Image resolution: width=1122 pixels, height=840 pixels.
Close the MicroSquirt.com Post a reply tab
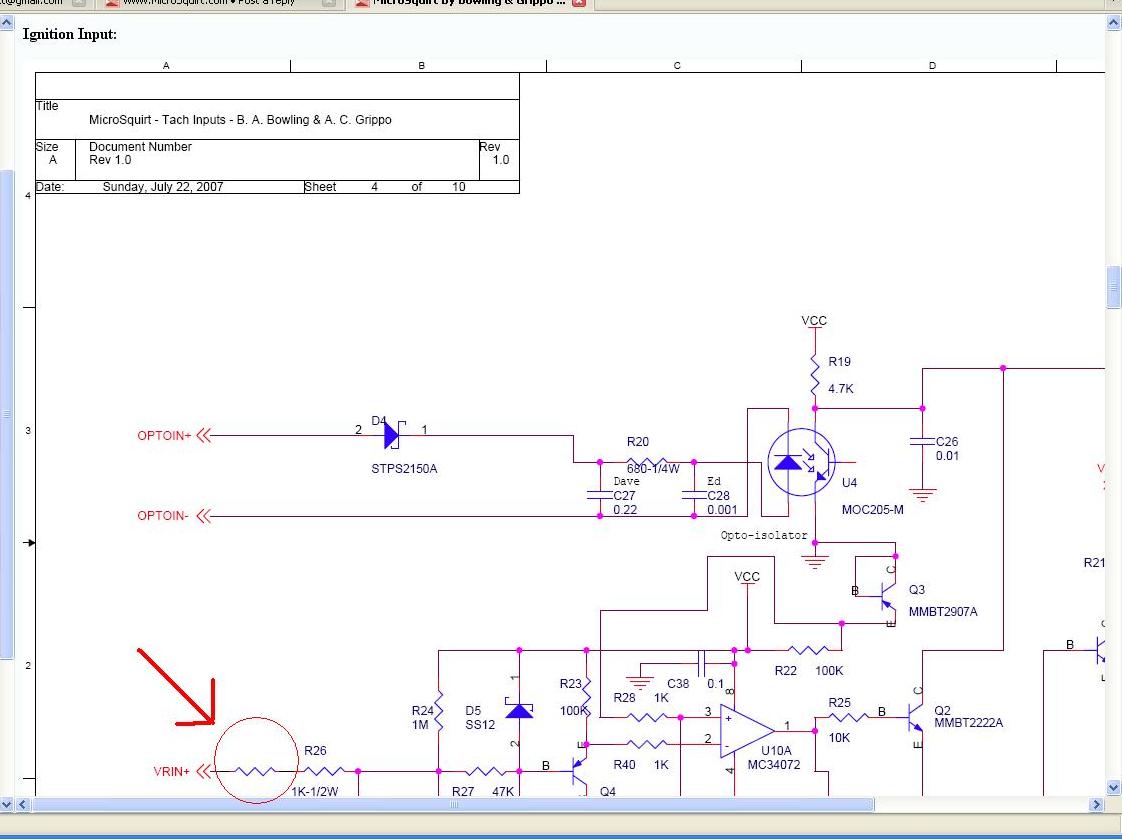coord(328,3)
